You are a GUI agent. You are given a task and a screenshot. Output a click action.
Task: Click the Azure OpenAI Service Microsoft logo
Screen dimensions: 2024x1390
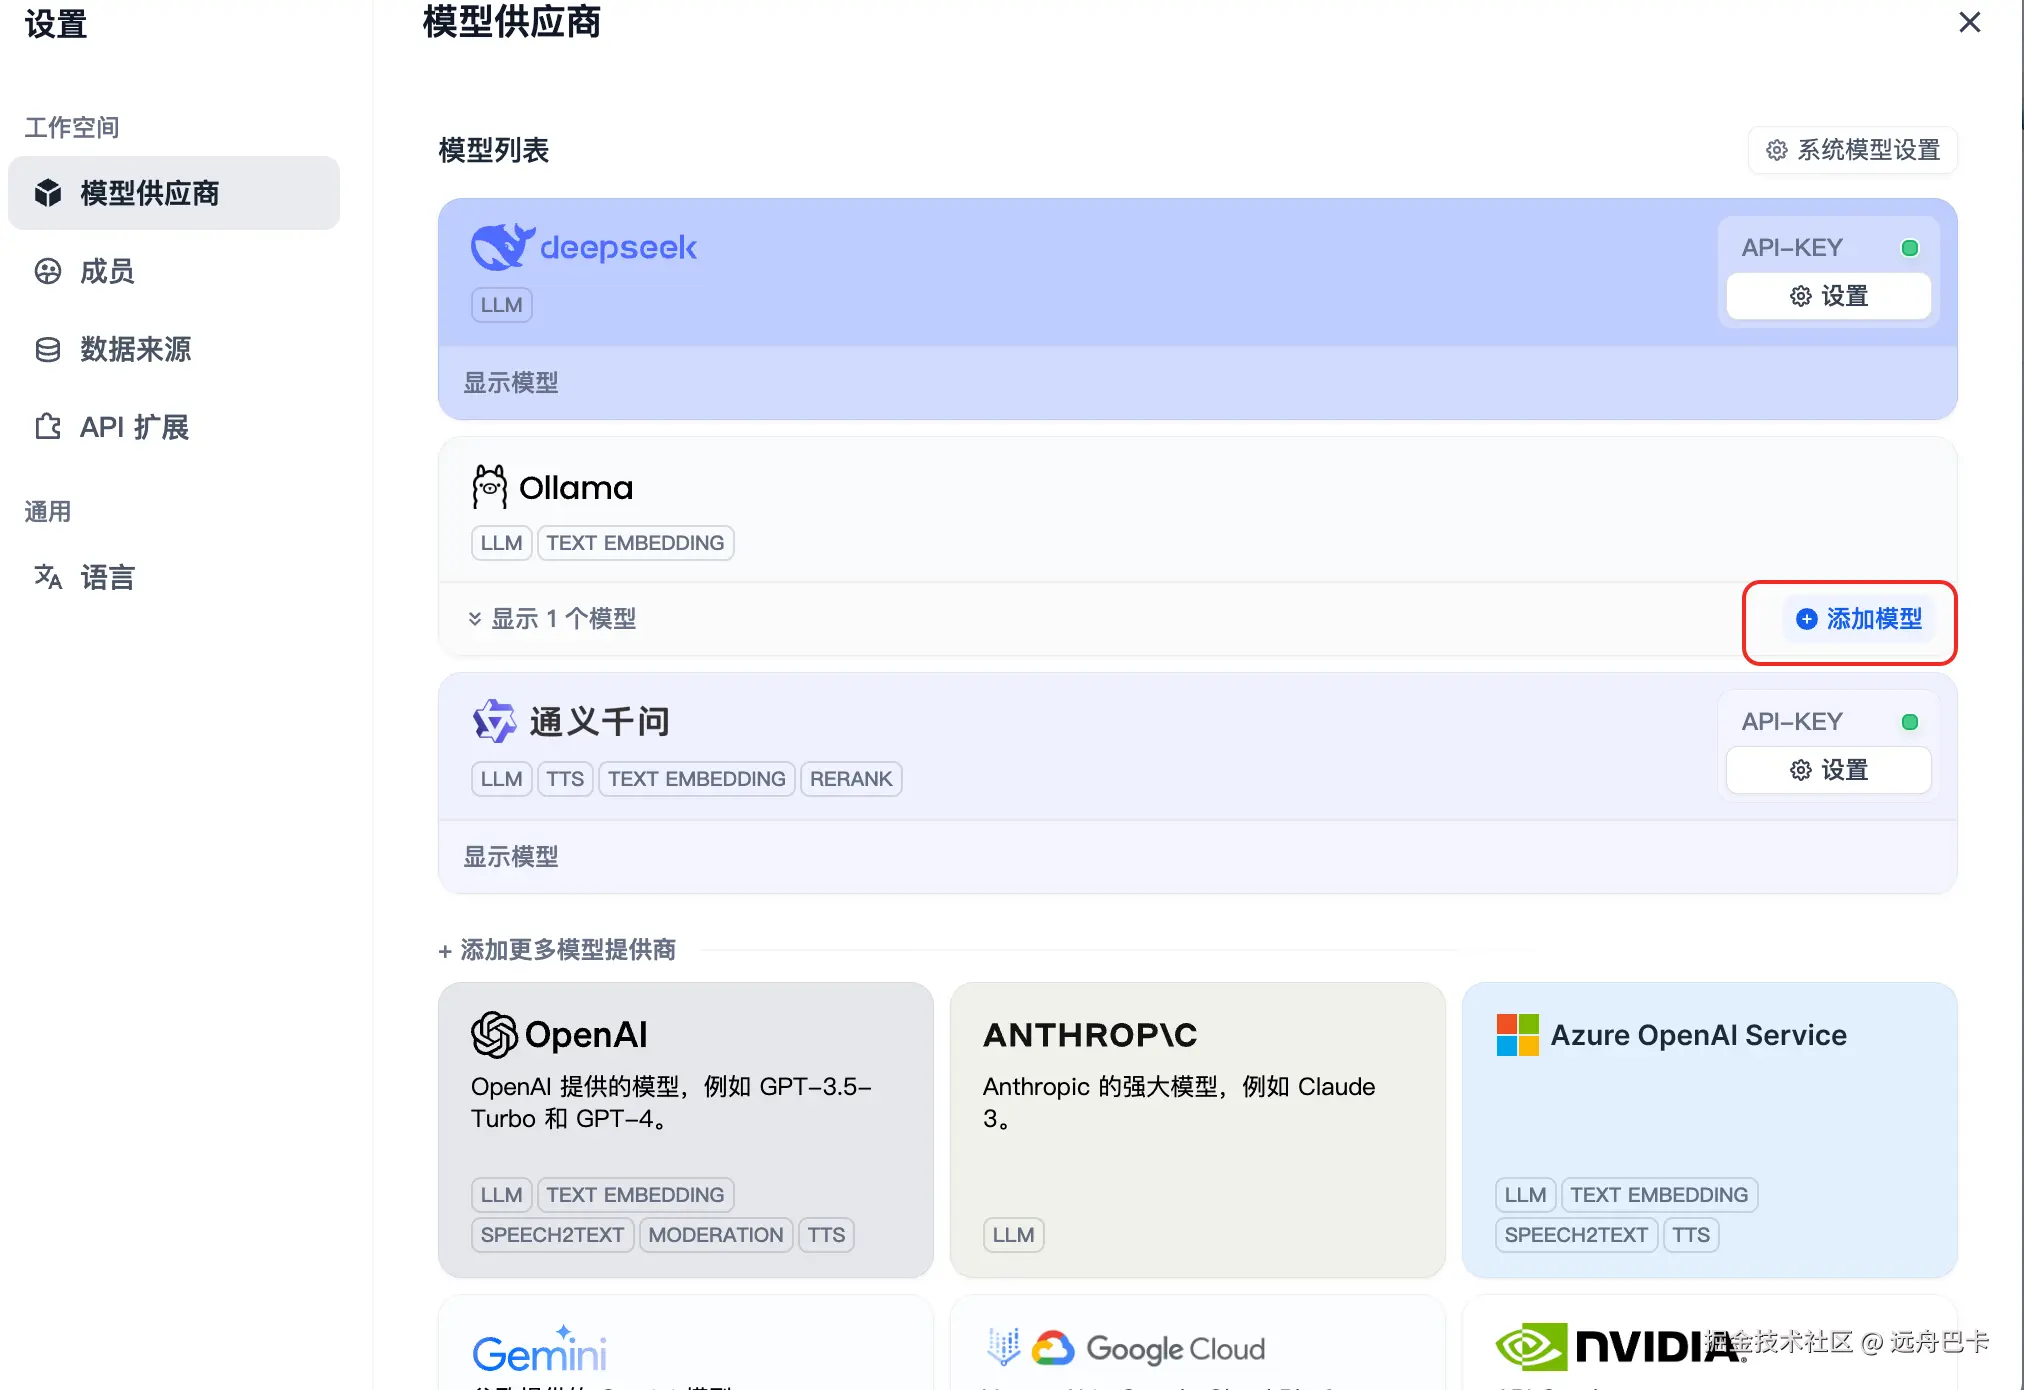[x=1517, y=1035]
